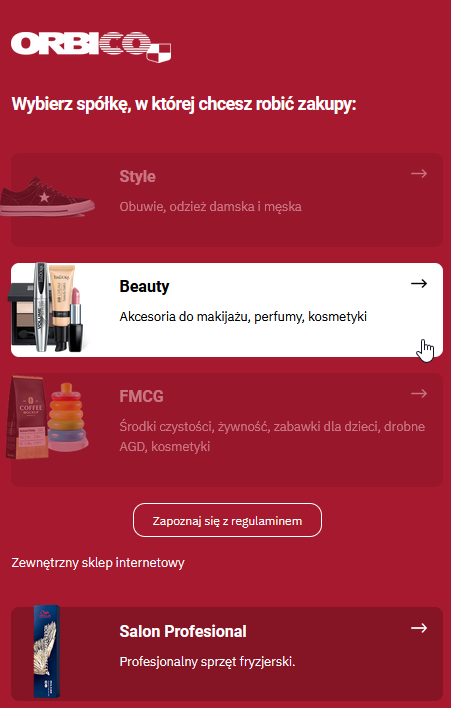Click the coffee bag and toy image
Viewport: 451px width, 708px height.
[x=47, y=418]
